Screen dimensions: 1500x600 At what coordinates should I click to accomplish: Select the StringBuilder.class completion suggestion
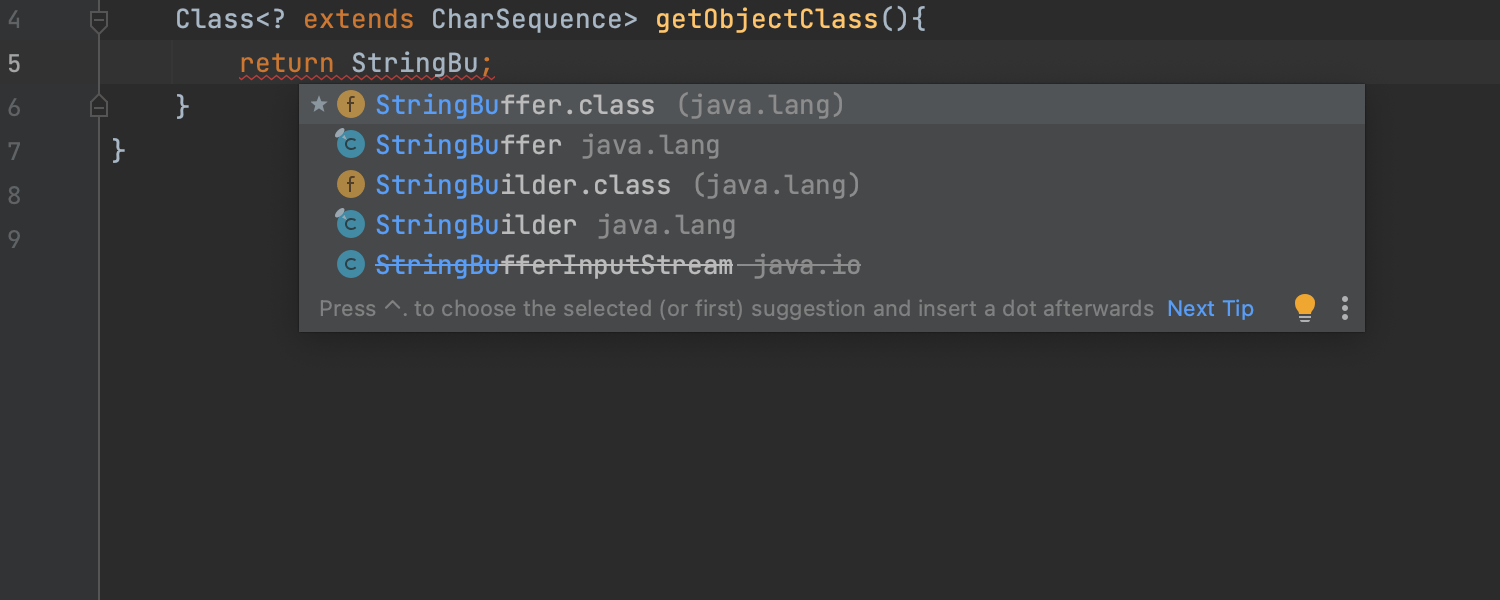click(523, 185)
